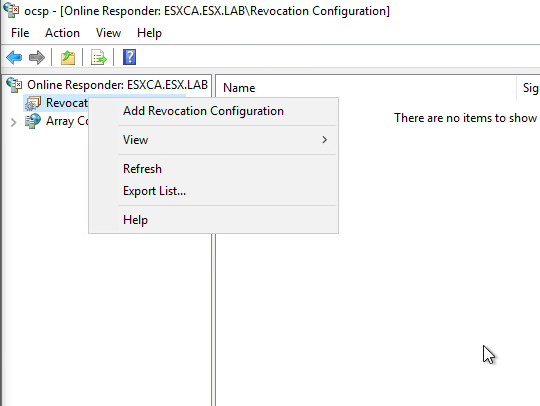Click the Up One Level folder icon
The image size is (540, 406).
click(68, 57)
